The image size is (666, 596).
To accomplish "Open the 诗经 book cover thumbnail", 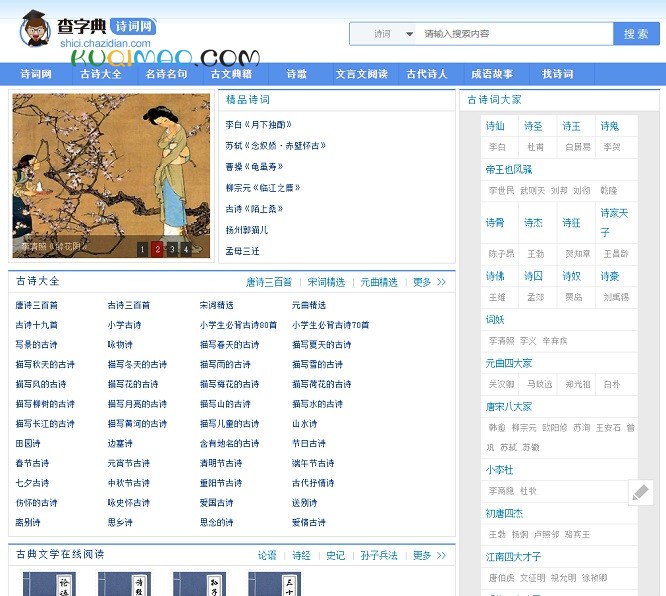I will pos(124,584).
